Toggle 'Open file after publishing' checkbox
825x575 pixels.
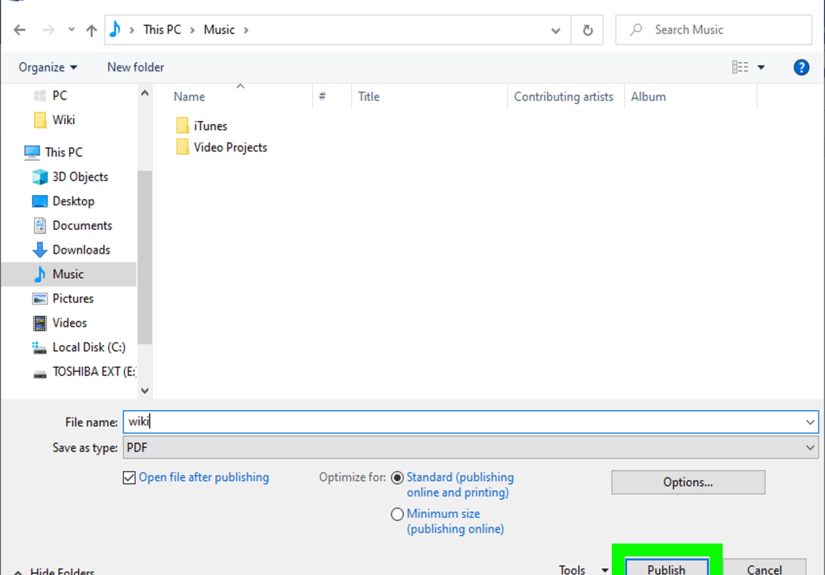coord(129,477)
